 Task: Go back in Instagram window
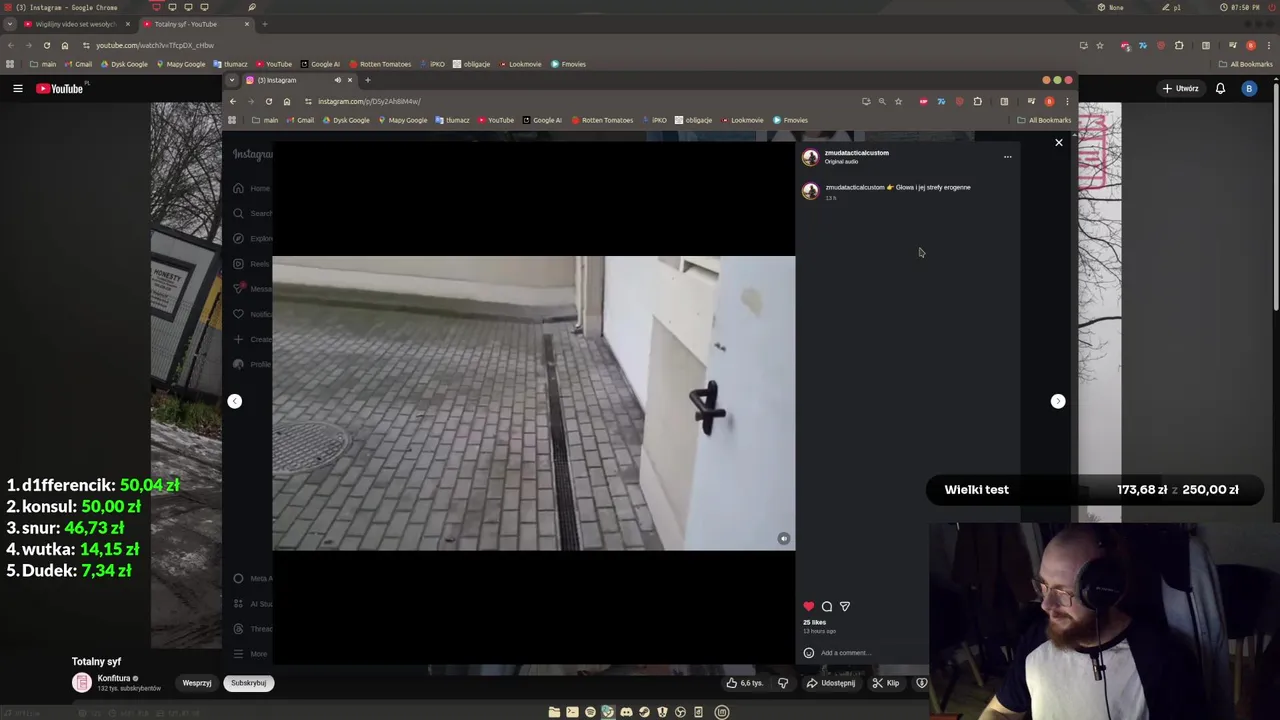point(233,101)
